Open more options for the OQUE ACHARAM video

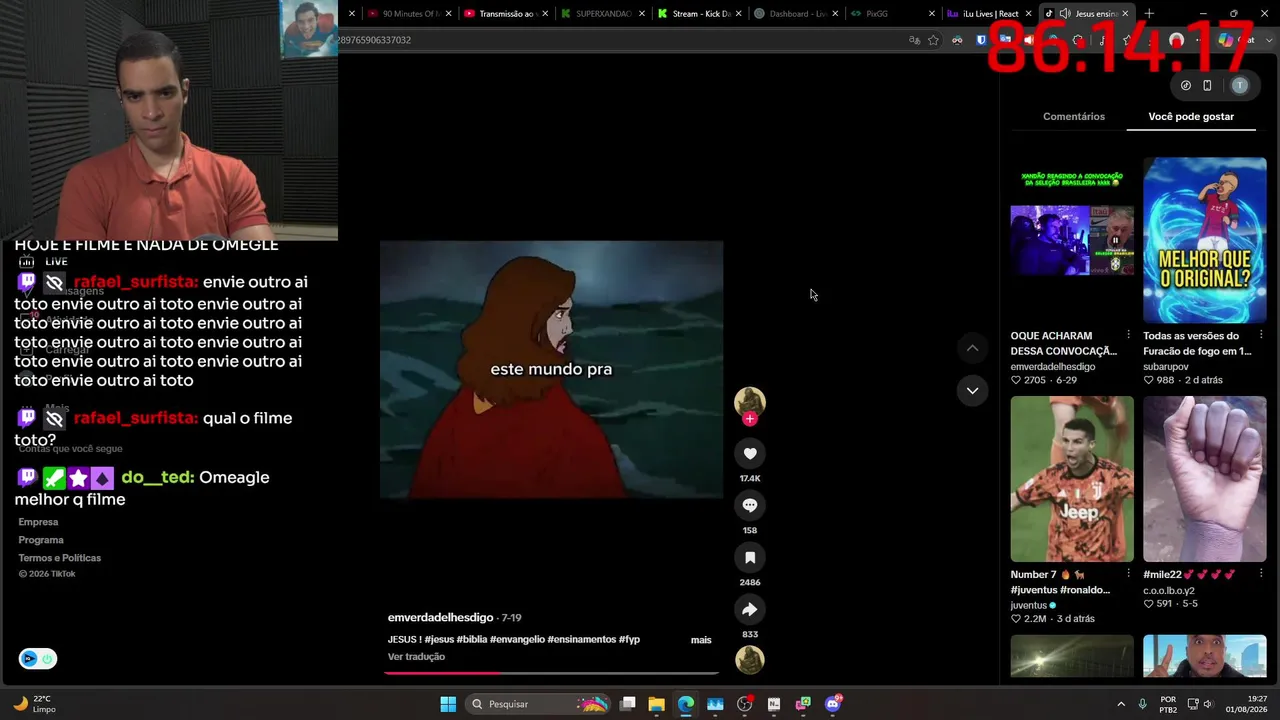(x=1129, y=335)
